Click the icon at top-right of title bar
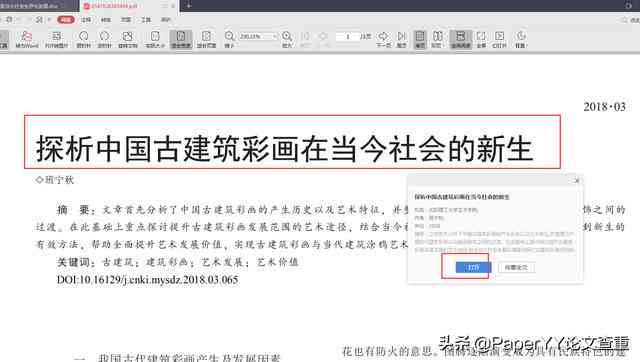The image size is (640, 362). pos(629,6)
